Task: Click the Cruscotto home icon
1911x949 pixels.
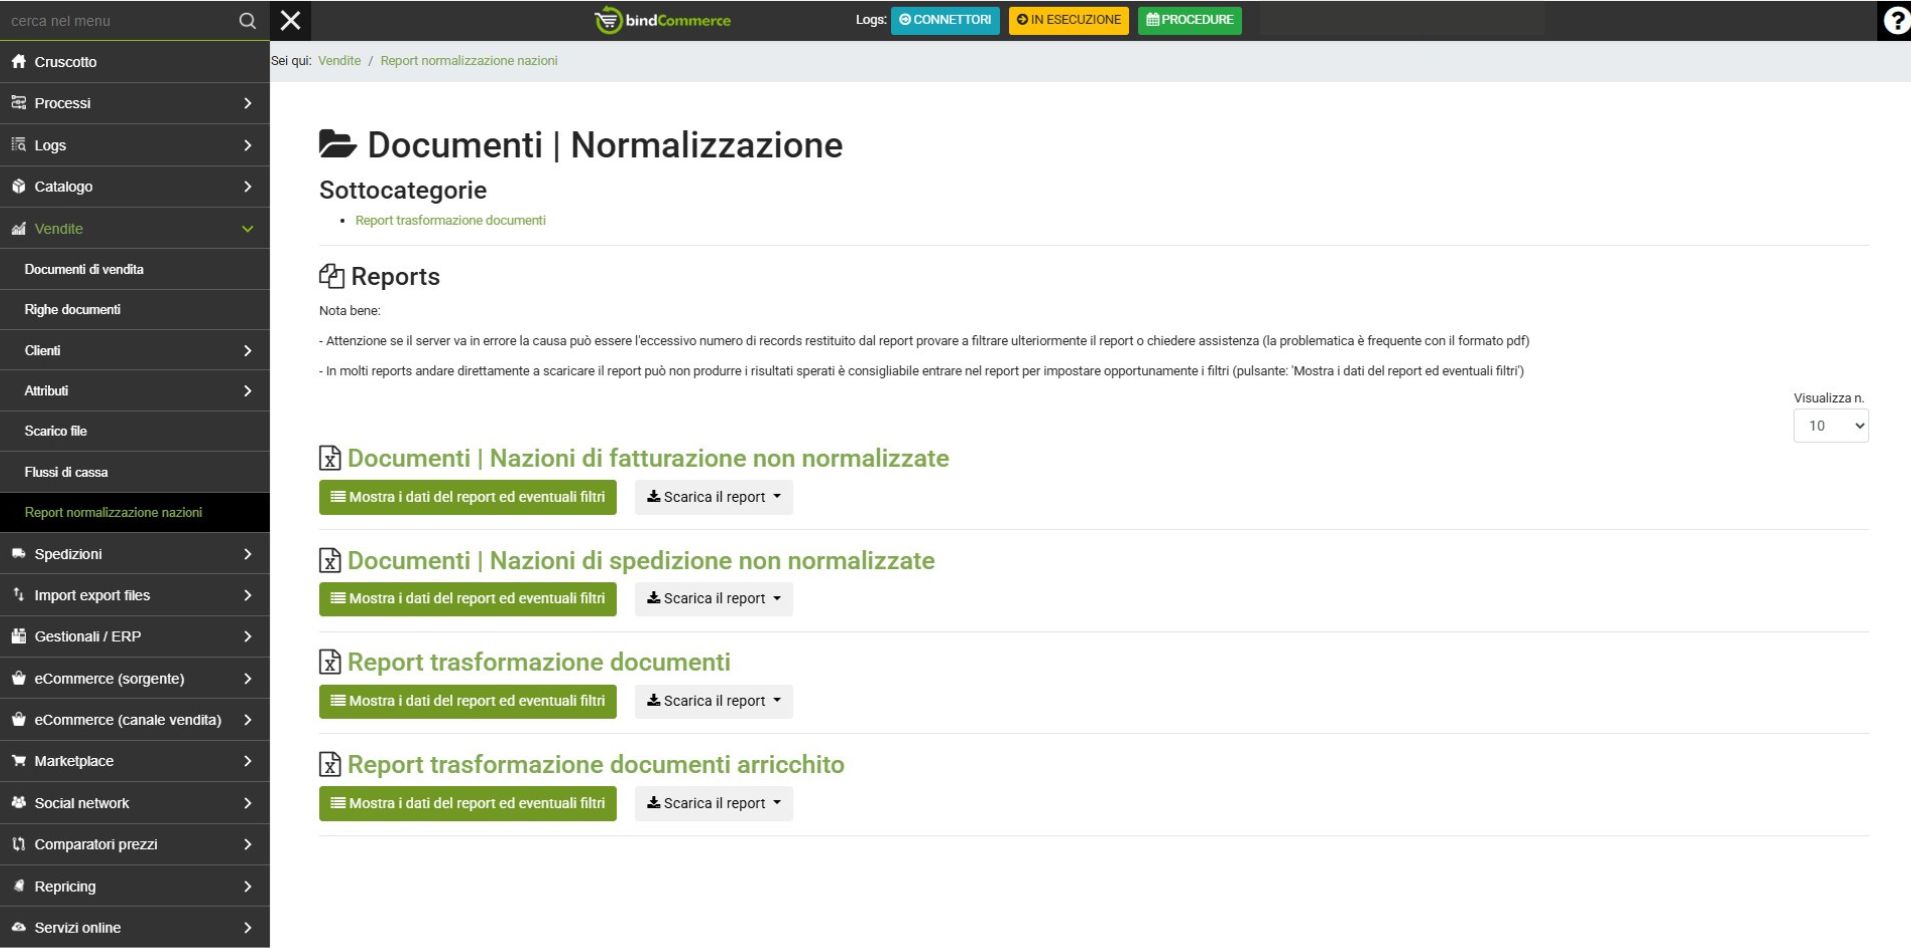Action: point(19,62)
